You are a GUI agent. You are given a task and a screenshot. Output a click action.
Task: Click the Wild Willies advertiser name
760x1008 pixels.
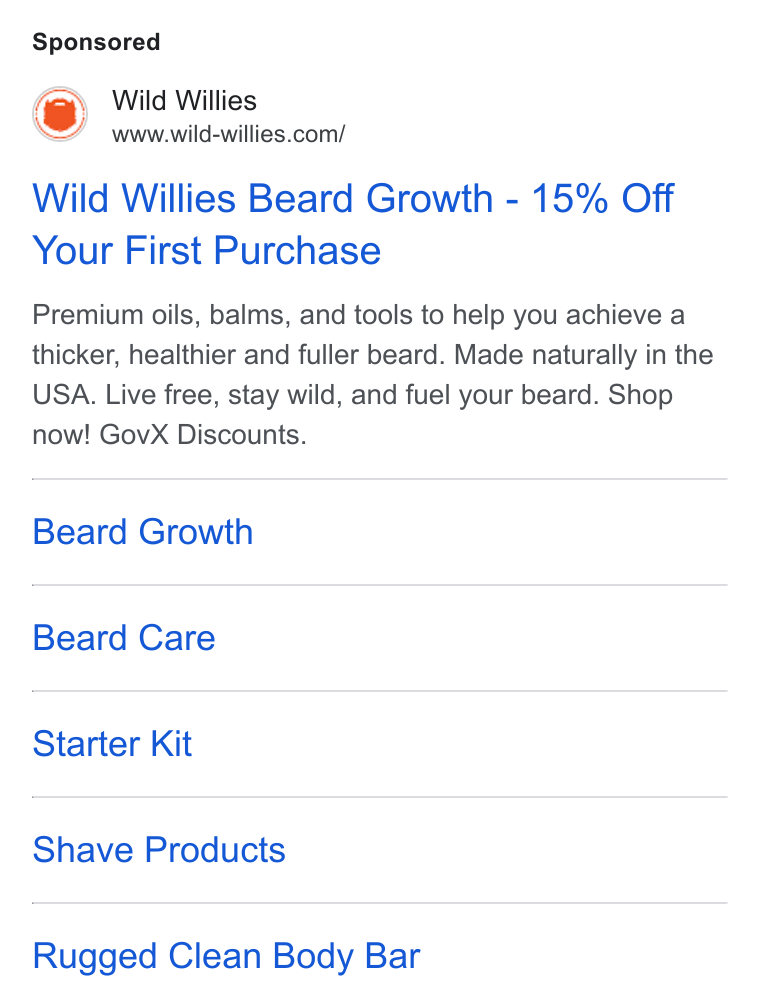(x=185, y=101)
